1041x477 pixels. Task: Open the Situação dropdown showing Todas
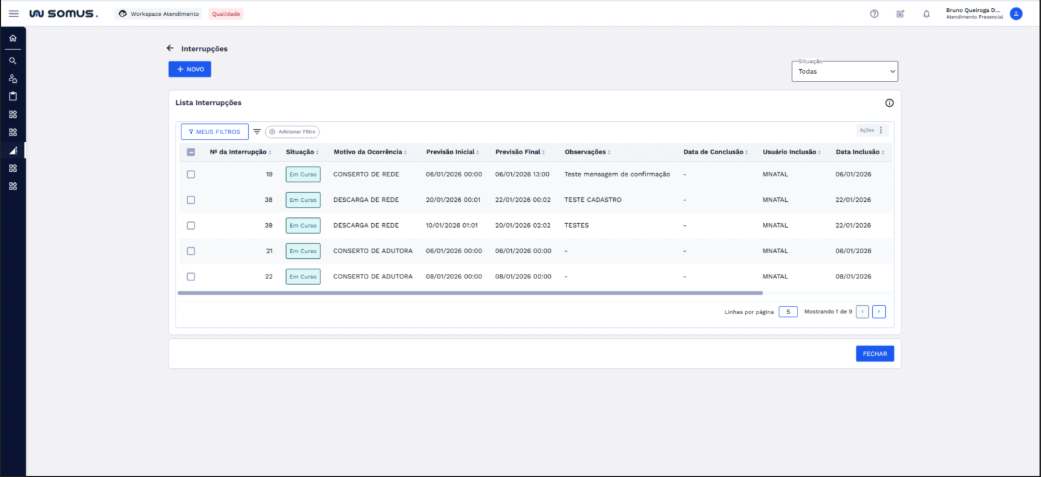[x=845, y=72]
